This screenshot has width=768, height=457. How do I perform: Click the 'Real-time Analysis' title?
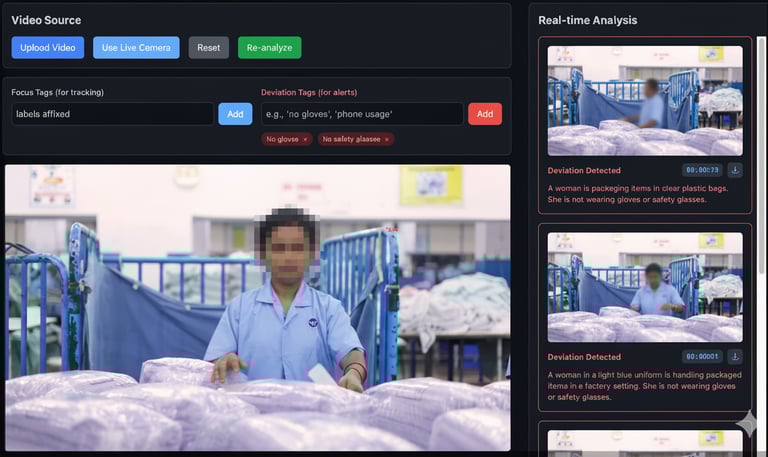coord(588,20)
